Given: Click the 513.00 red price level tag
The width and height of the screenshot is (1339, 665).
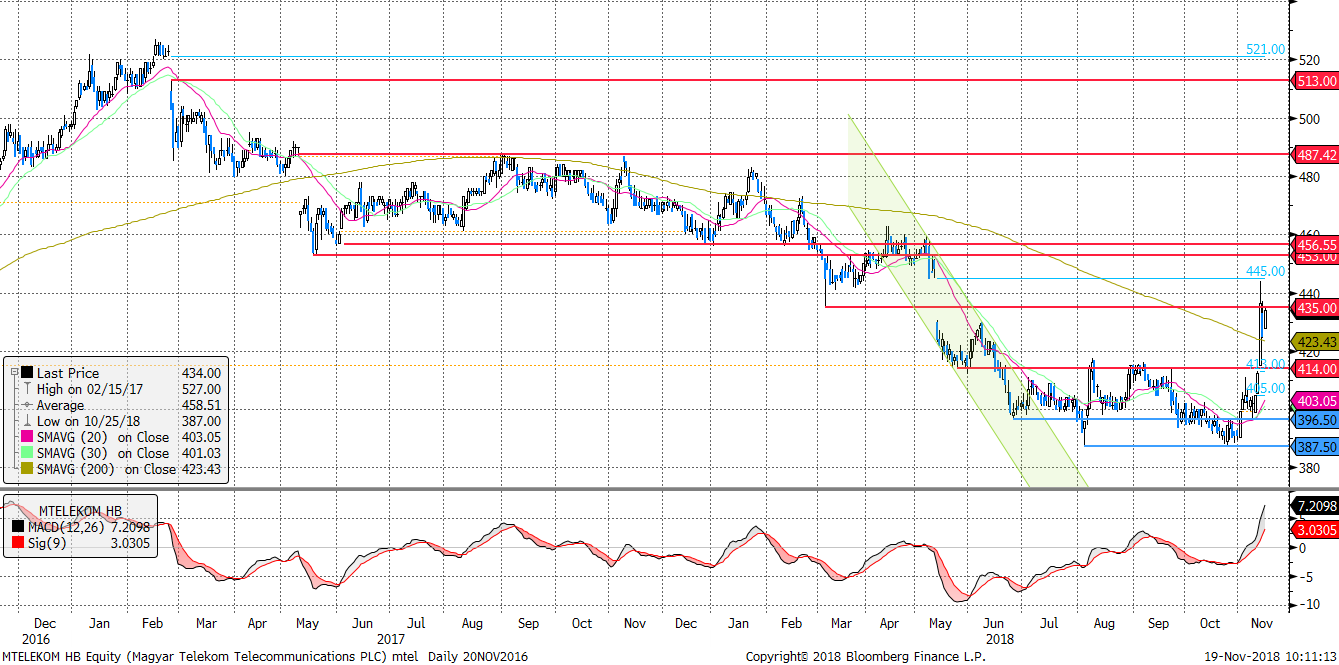Looking at the screenshot, I should coord(1315,80).
